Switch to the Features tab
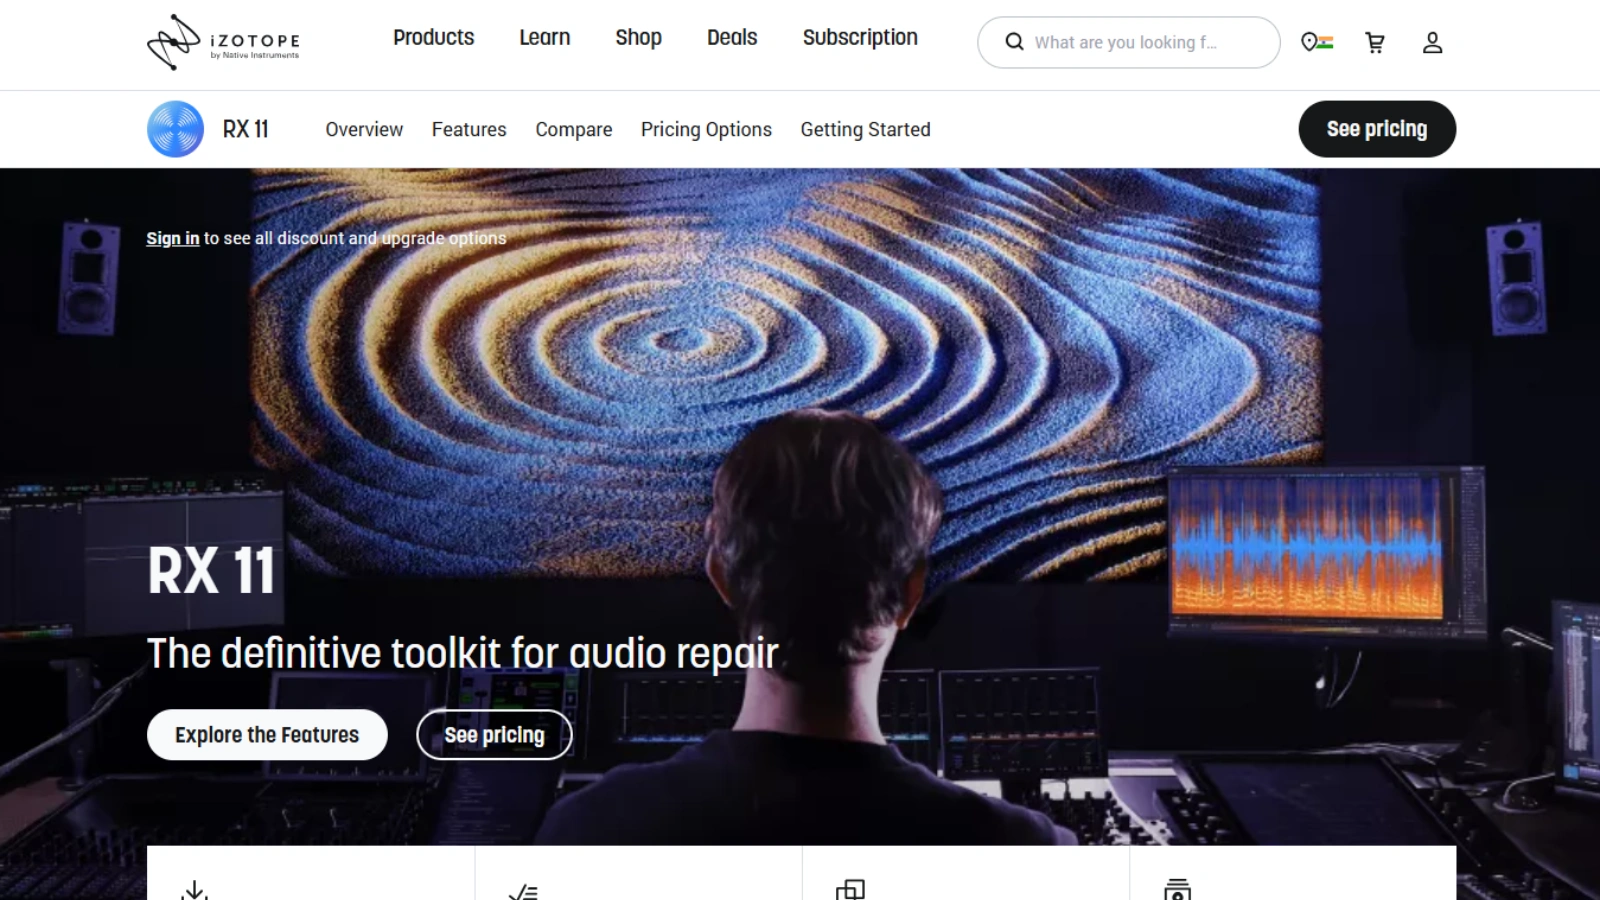Screen dimensions: 1600x900 (469, 129)
